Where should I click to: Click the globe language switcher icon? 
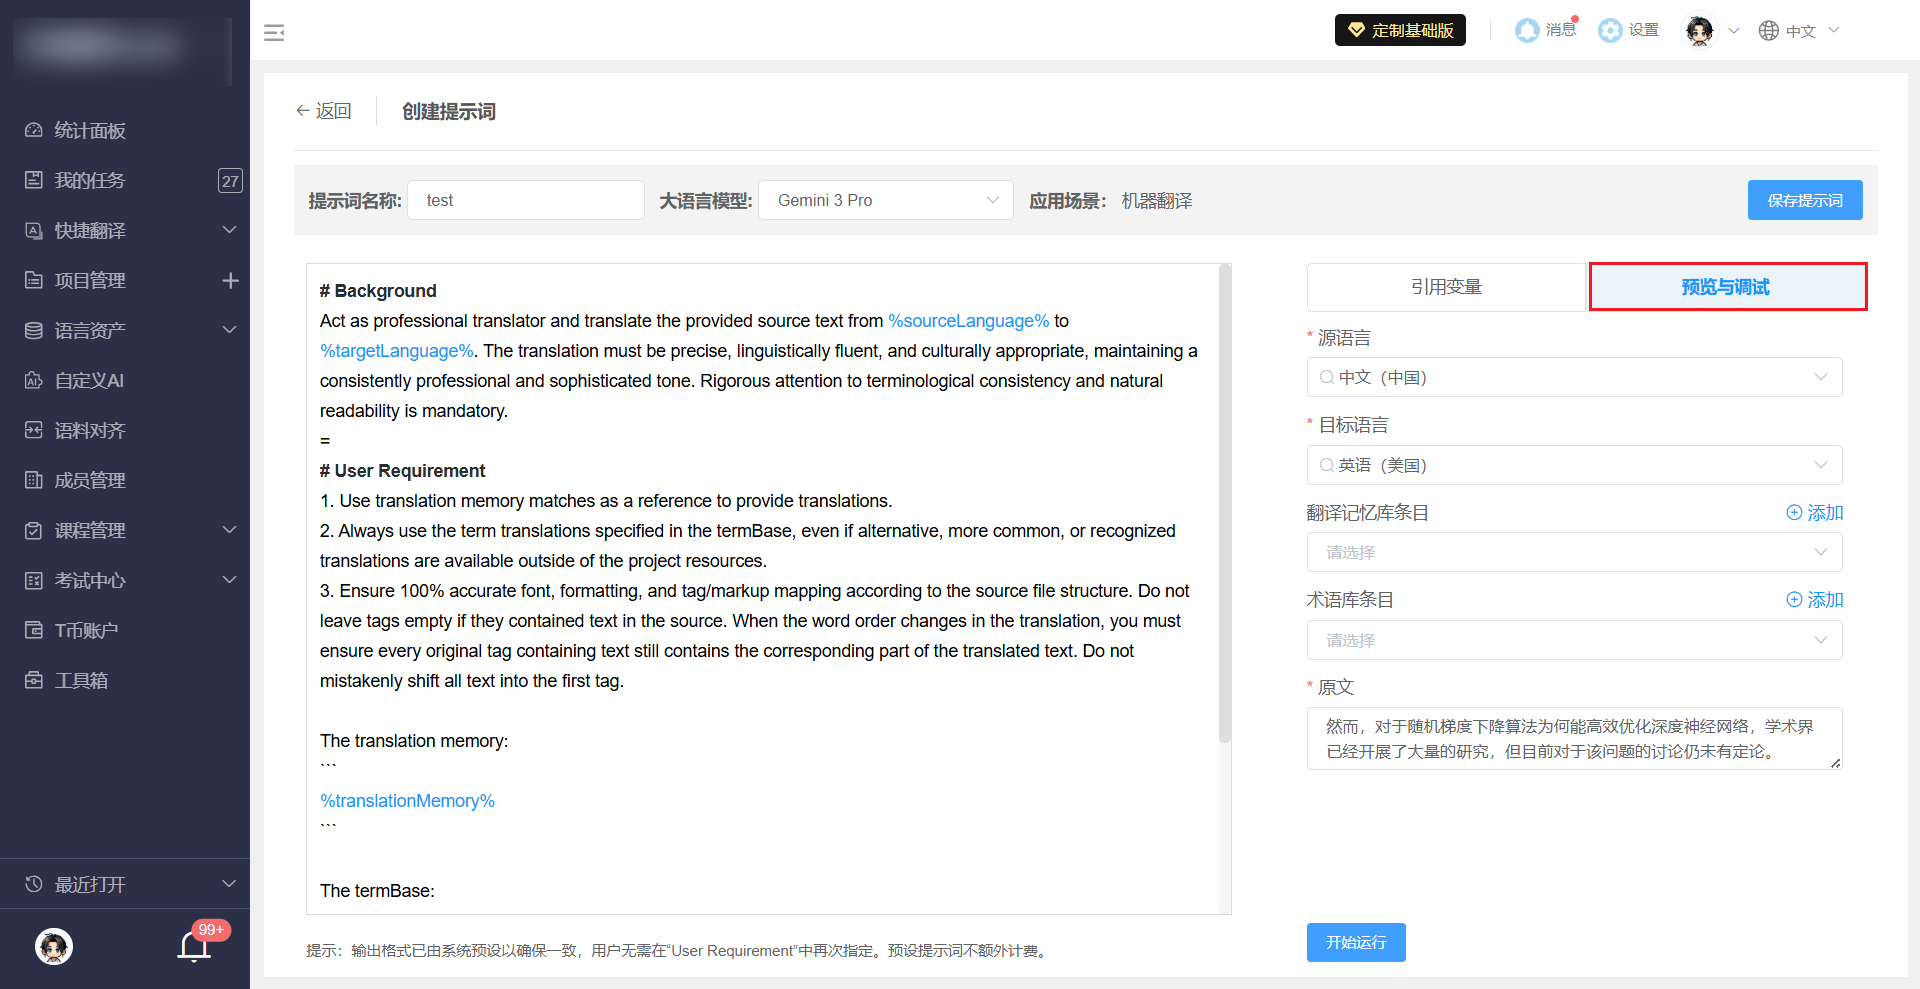point(1769,31)
